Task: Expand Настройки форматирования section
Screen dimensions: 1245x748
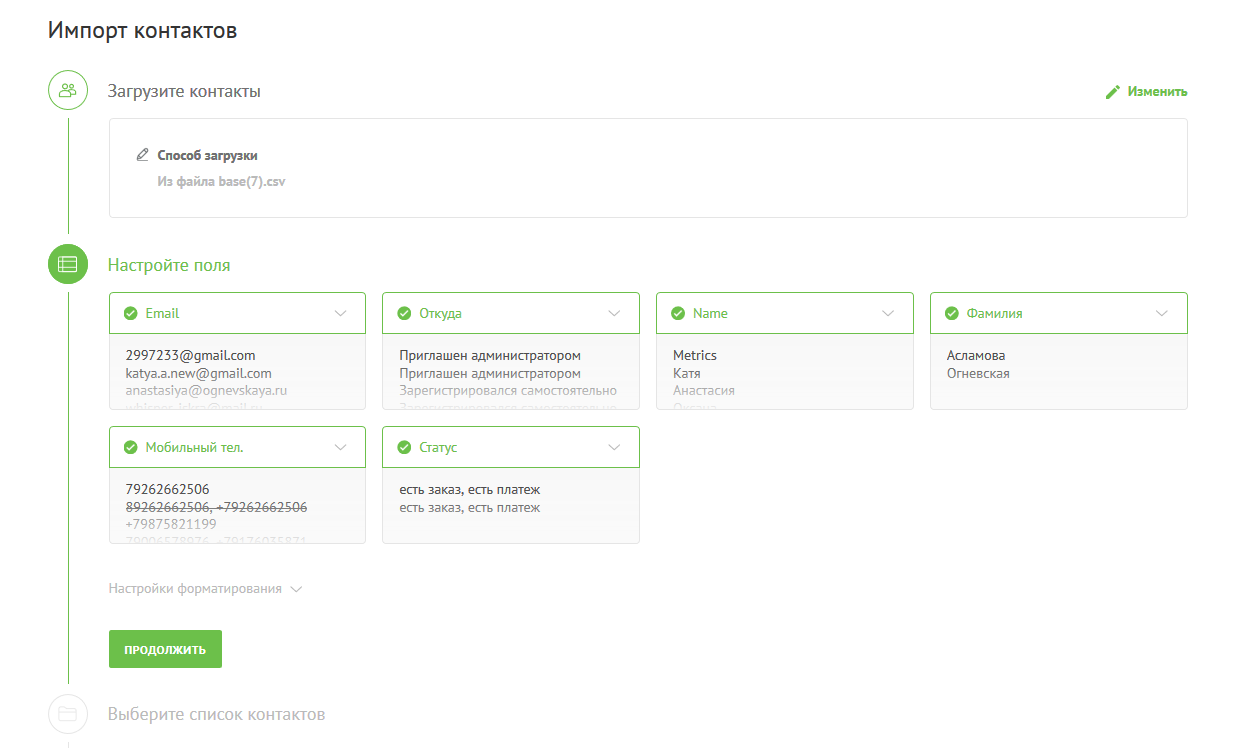Action: tap(205, 589)
